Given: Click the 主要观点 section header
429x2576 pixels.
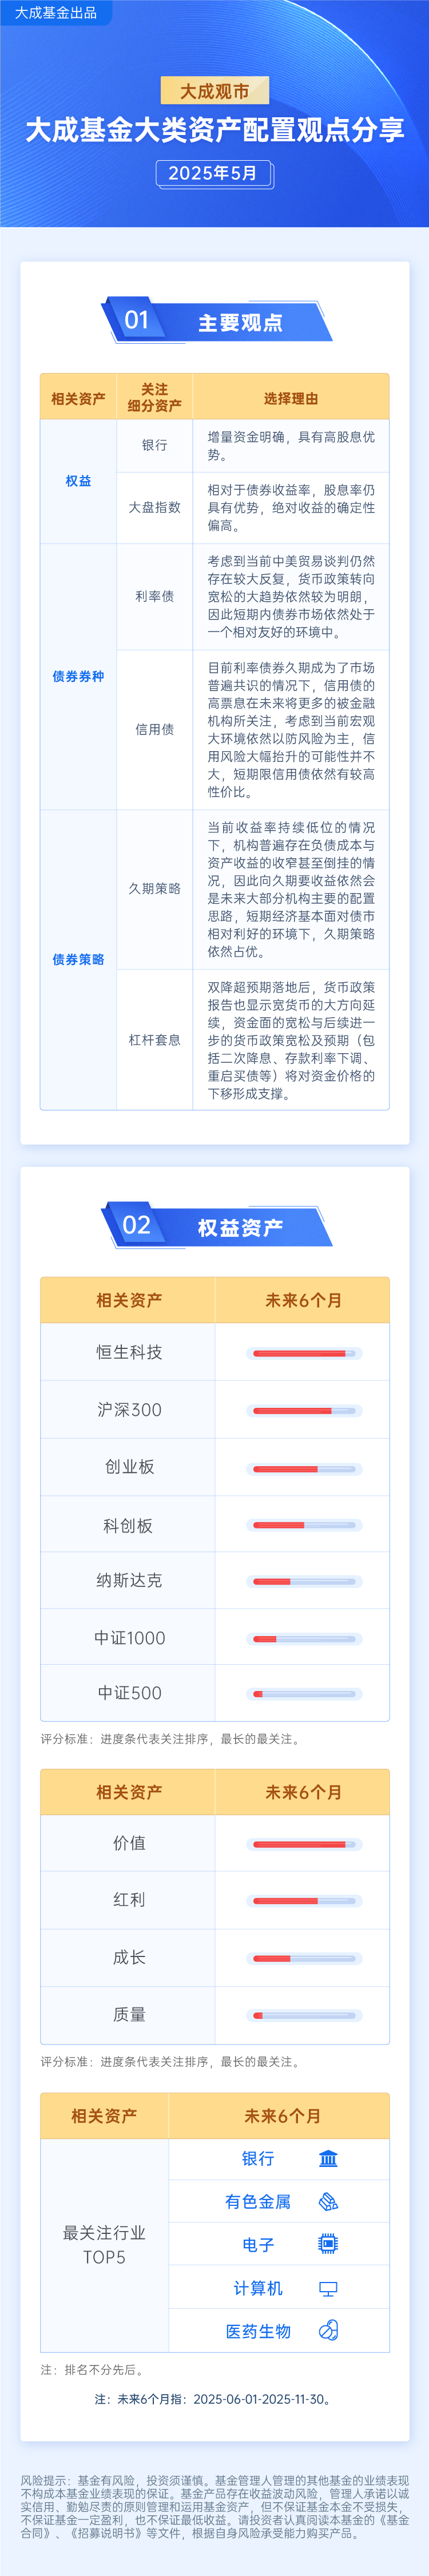Looking at the screenshot, I should (x=240, y=323).
